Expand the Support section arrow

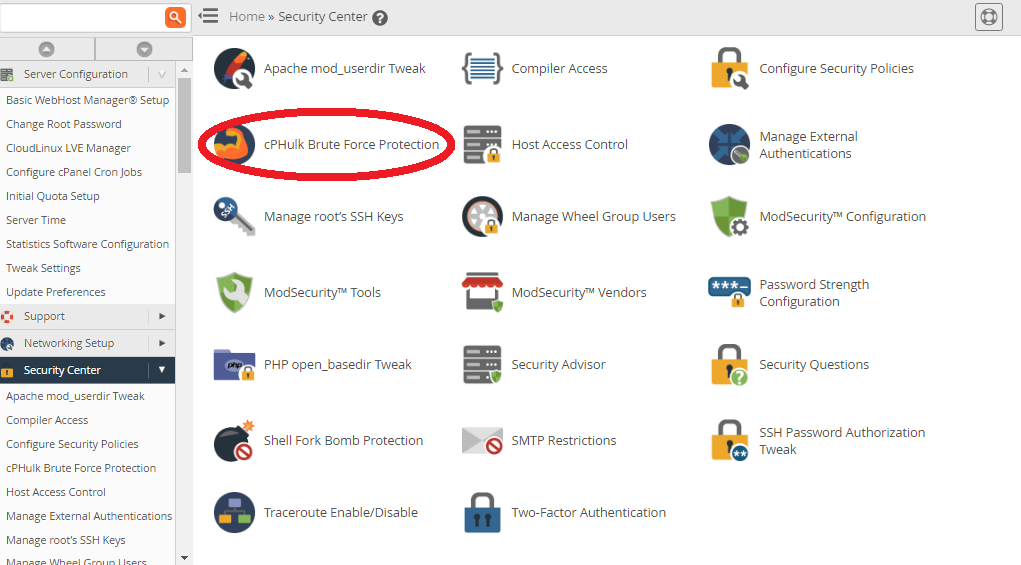pyautogui.click(x=161, y=316)
